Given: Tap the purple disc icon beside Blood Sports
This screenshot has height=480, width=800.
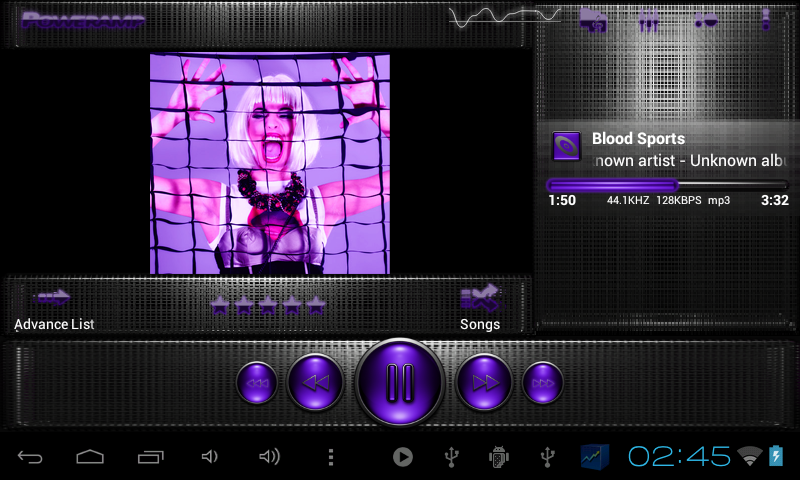Looking at the screenshot, I should click(566, 146).
